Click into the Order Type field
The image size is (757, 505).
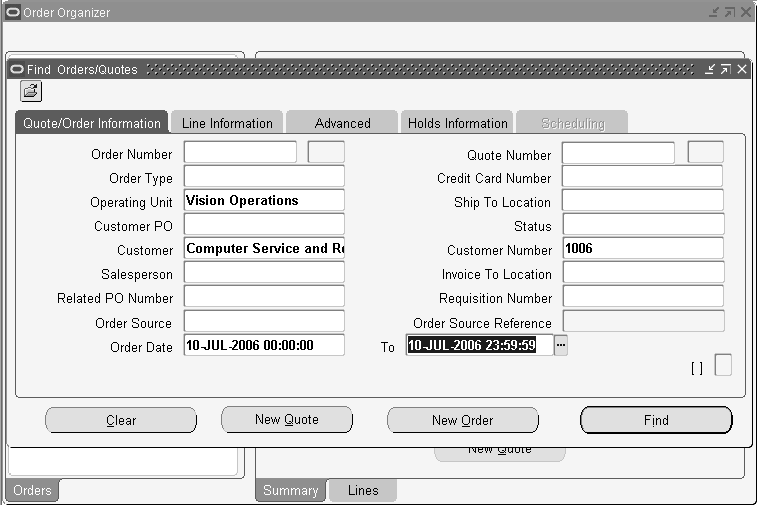(x=264, y=176)
